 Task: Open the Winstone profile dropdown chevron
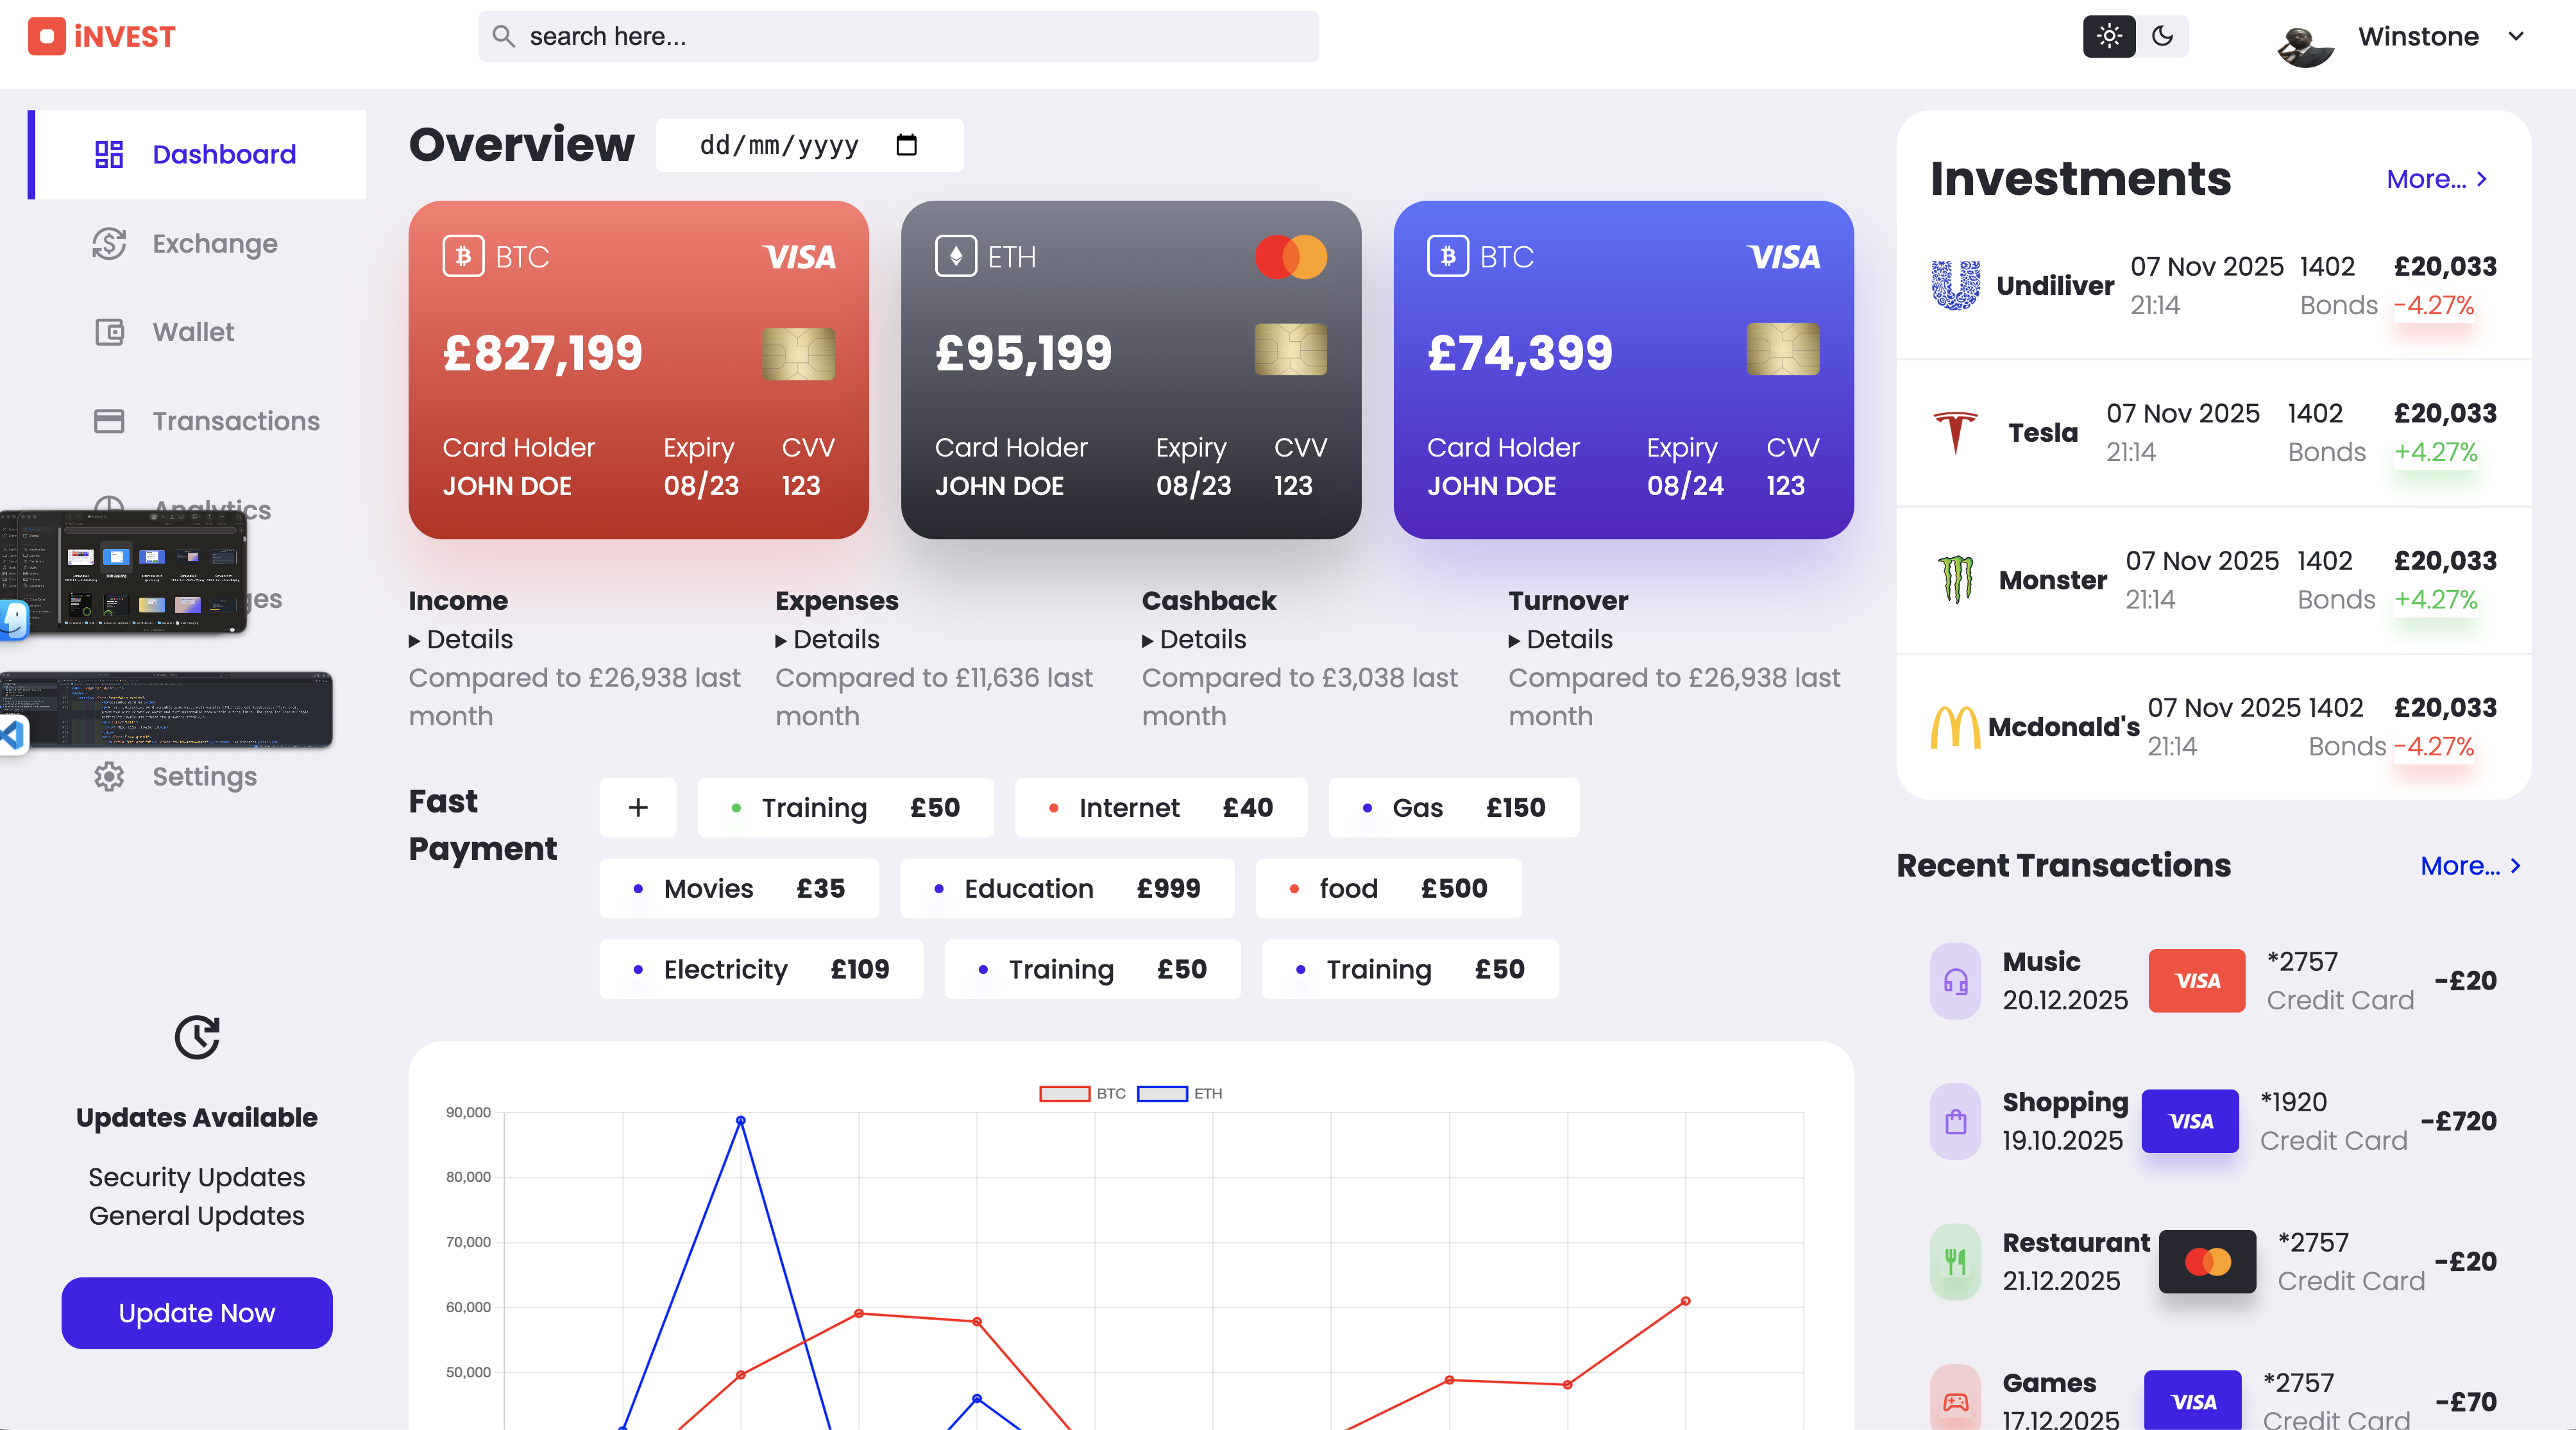click(2516, 37)
